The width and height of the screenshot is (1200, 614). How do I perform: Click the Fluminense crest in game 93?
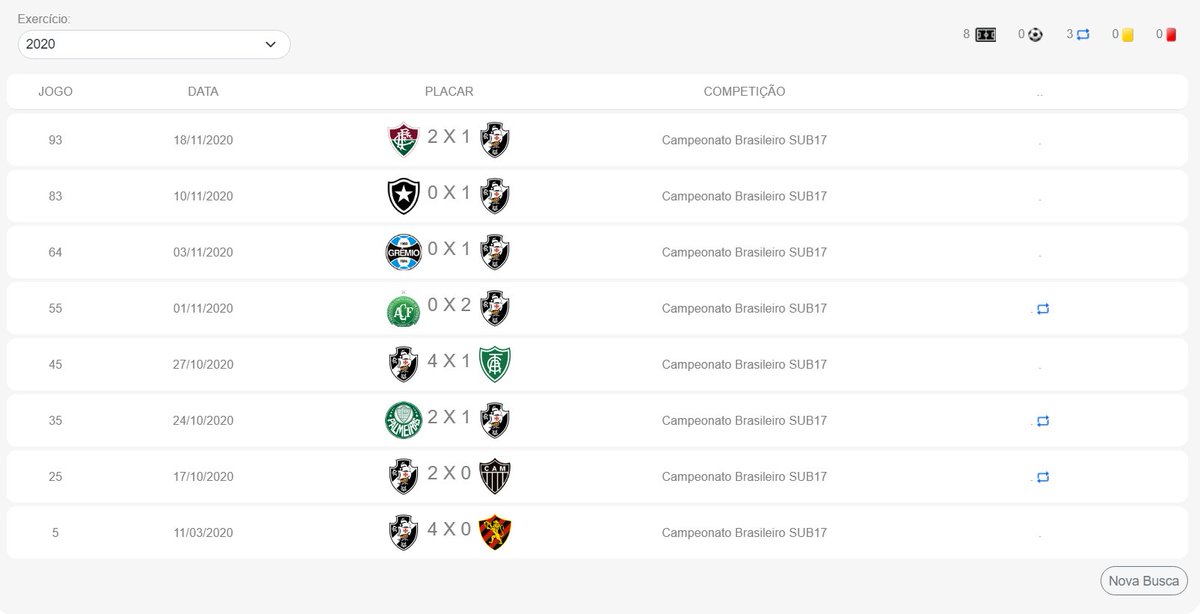(404, 140)
